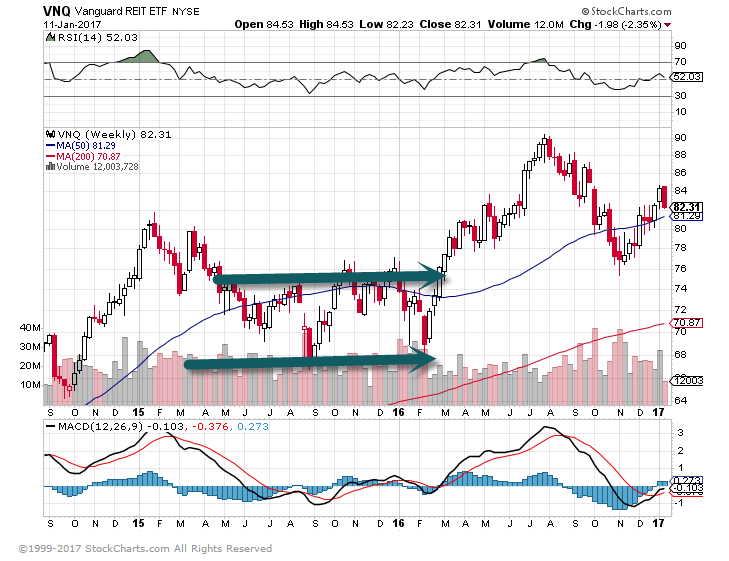Click the 20M volume axis label

[30, 366]
